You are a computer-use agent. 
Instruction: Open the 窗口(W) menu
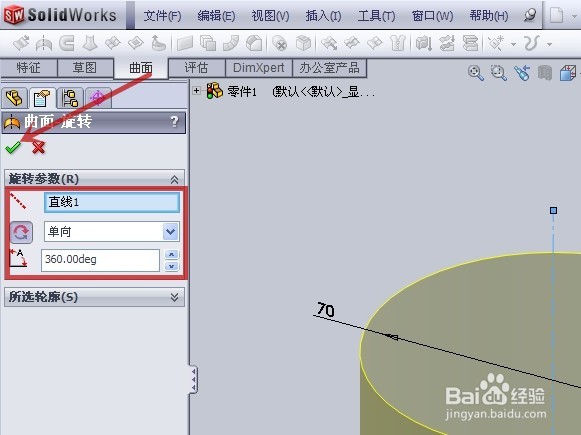tap(432, 16)
